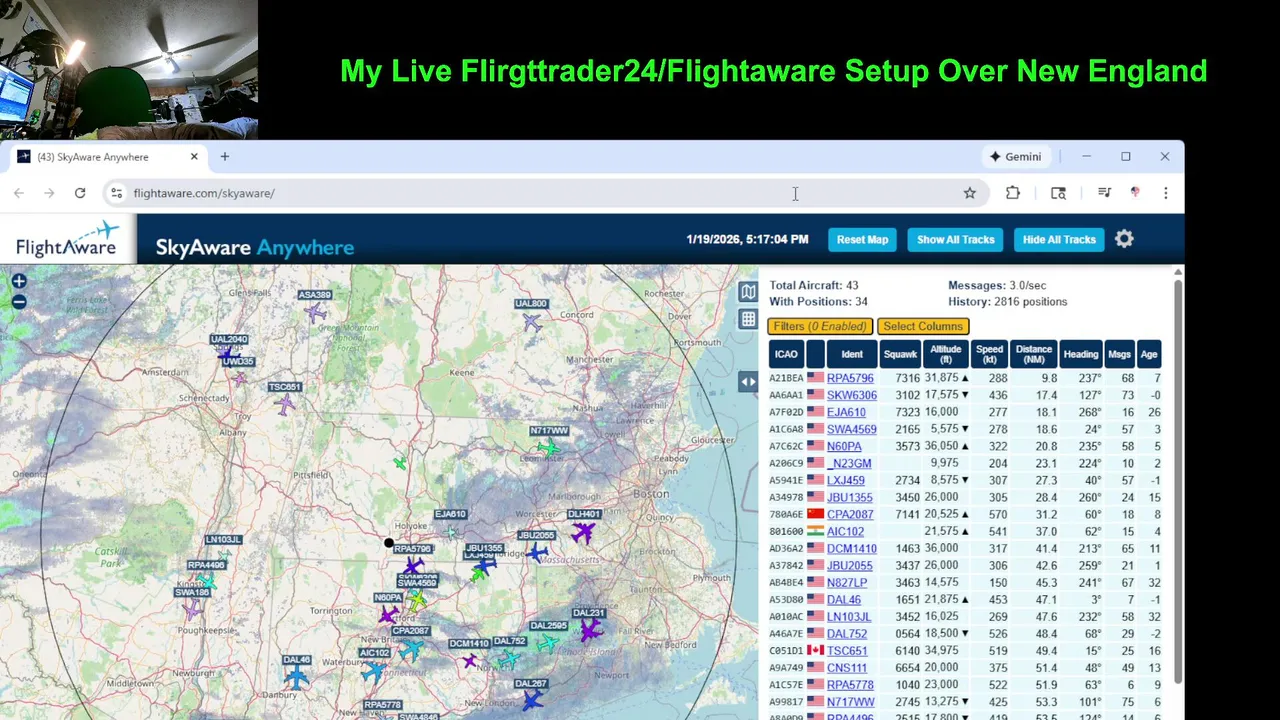View site information icon in address bar

(x=116, y=193)
